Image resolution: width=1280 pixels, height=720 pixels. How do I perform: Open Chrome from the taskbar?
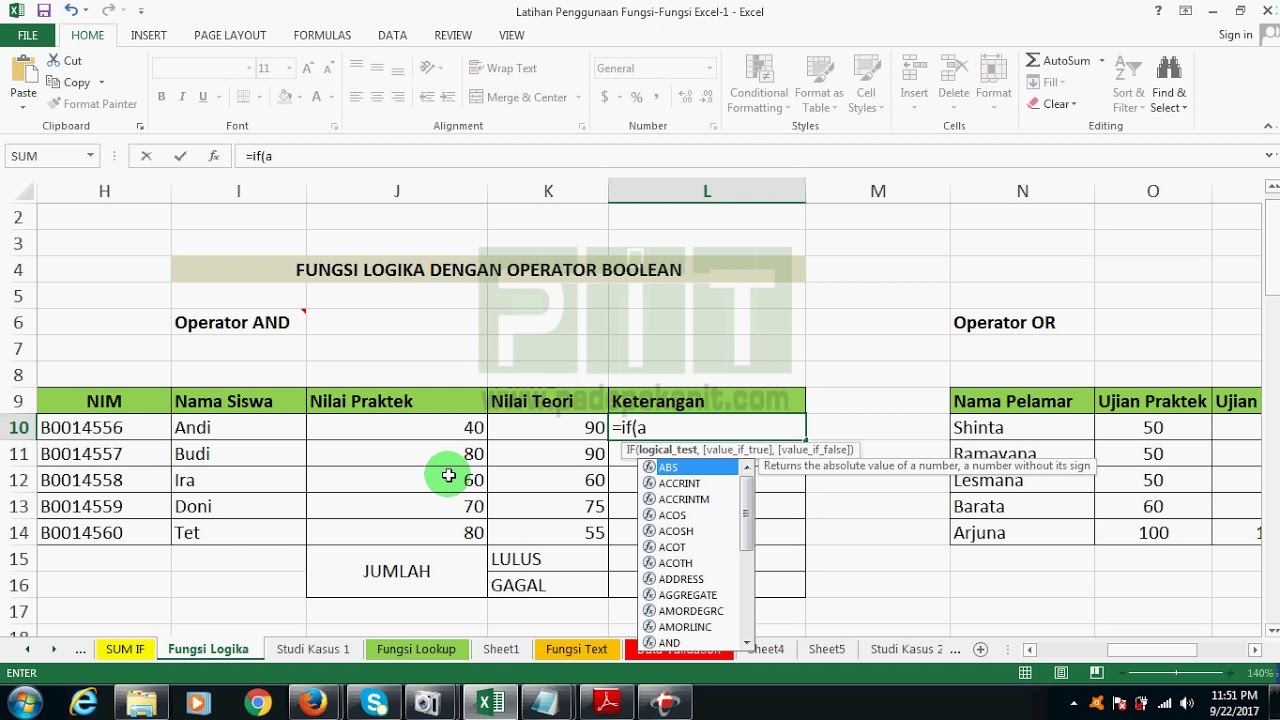click(x=257, y=702)
